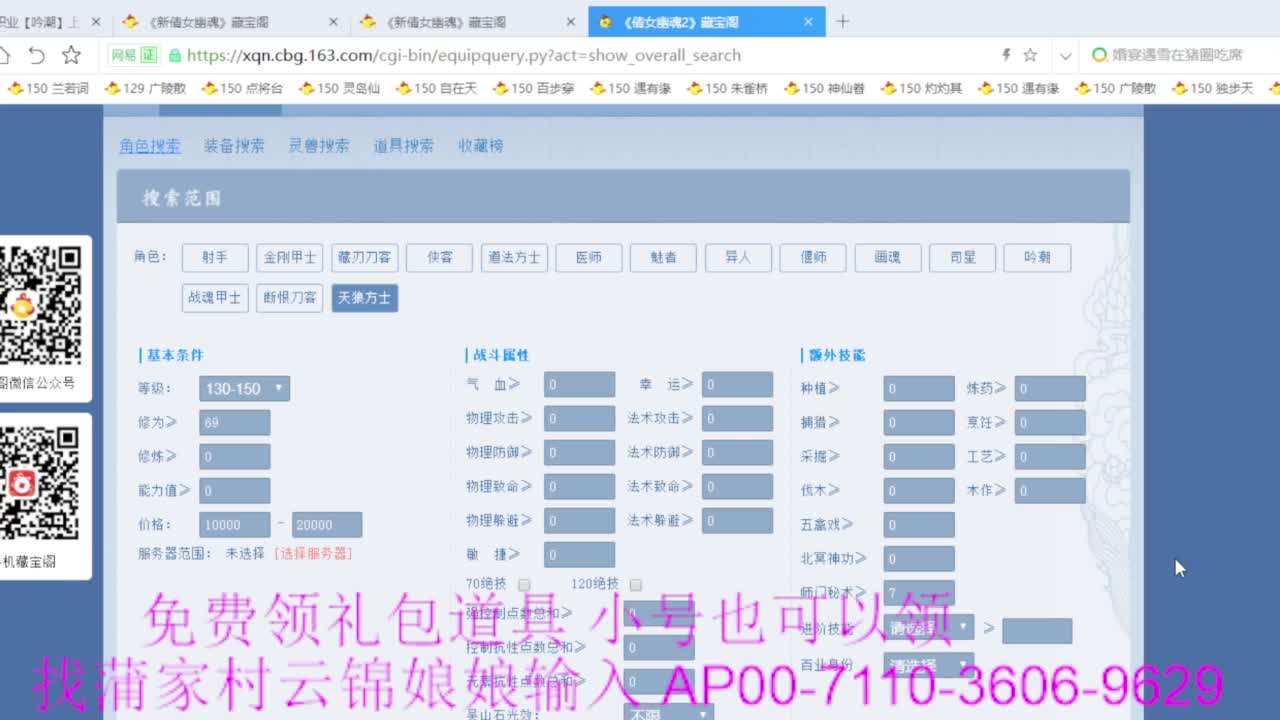Click the star favorite icon in the address bar
Screen dimensions: 1280x720
(1030, 55)
